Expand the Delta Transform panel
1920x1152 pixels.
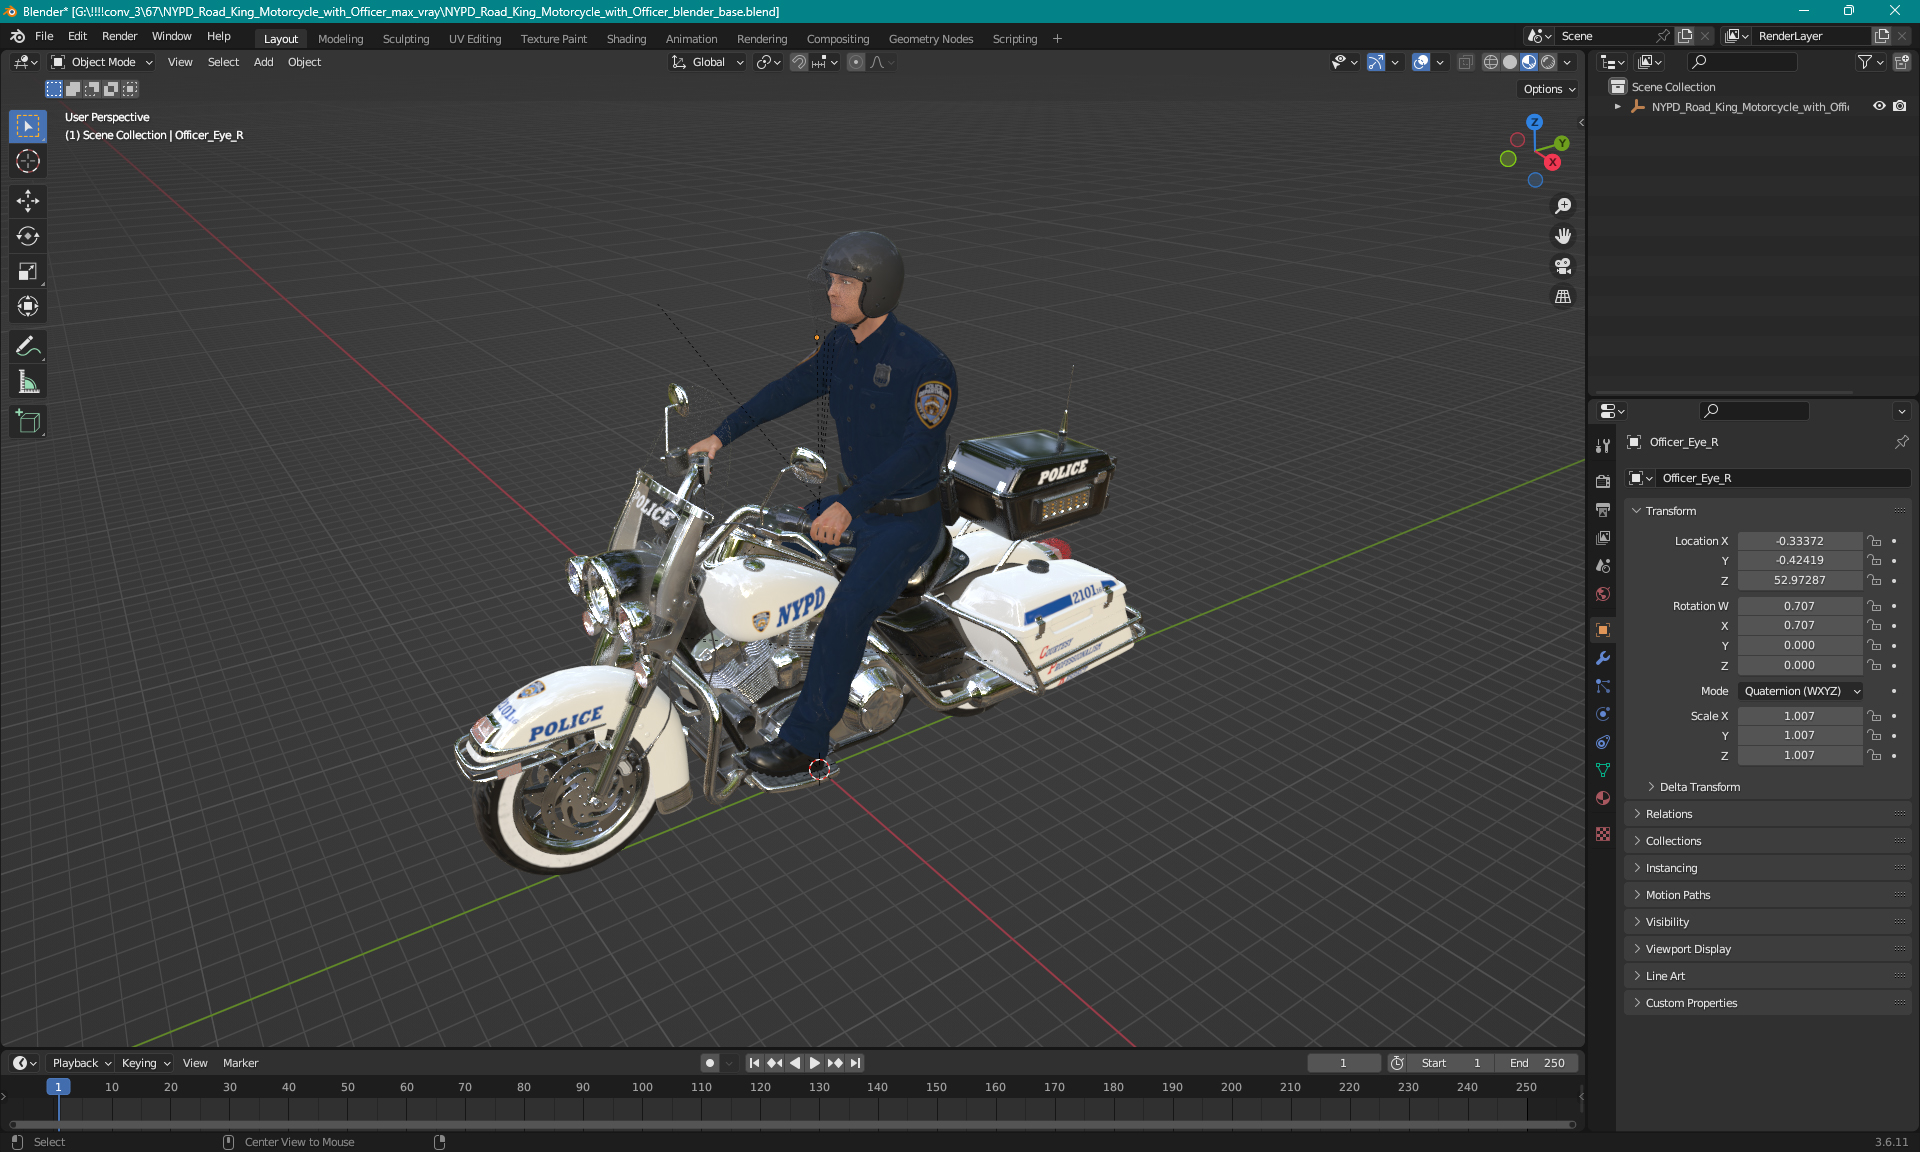coord(1700,787)
